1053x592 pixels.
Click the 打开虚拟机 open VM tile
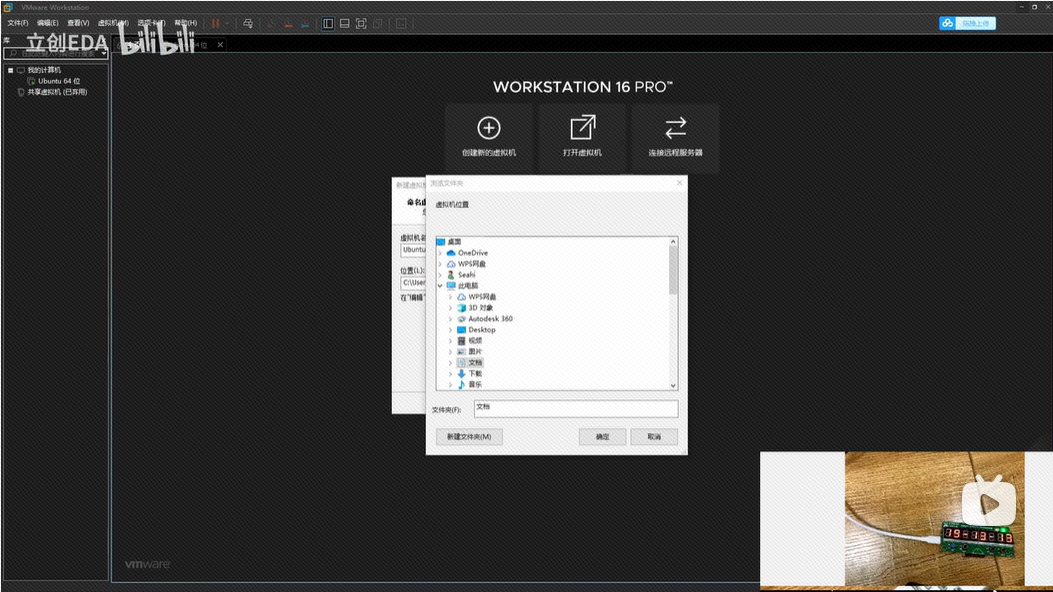(x=582, y=138)
